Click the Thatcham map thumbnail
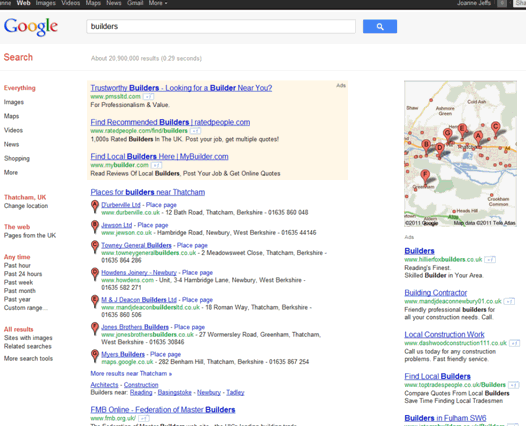This screenshot has height=427, width=526. [x=460, y=154]
